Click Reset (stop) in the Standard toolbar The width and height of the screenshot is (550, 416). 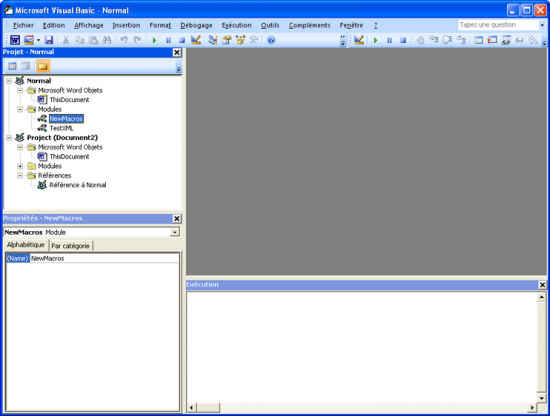point(182,40)
